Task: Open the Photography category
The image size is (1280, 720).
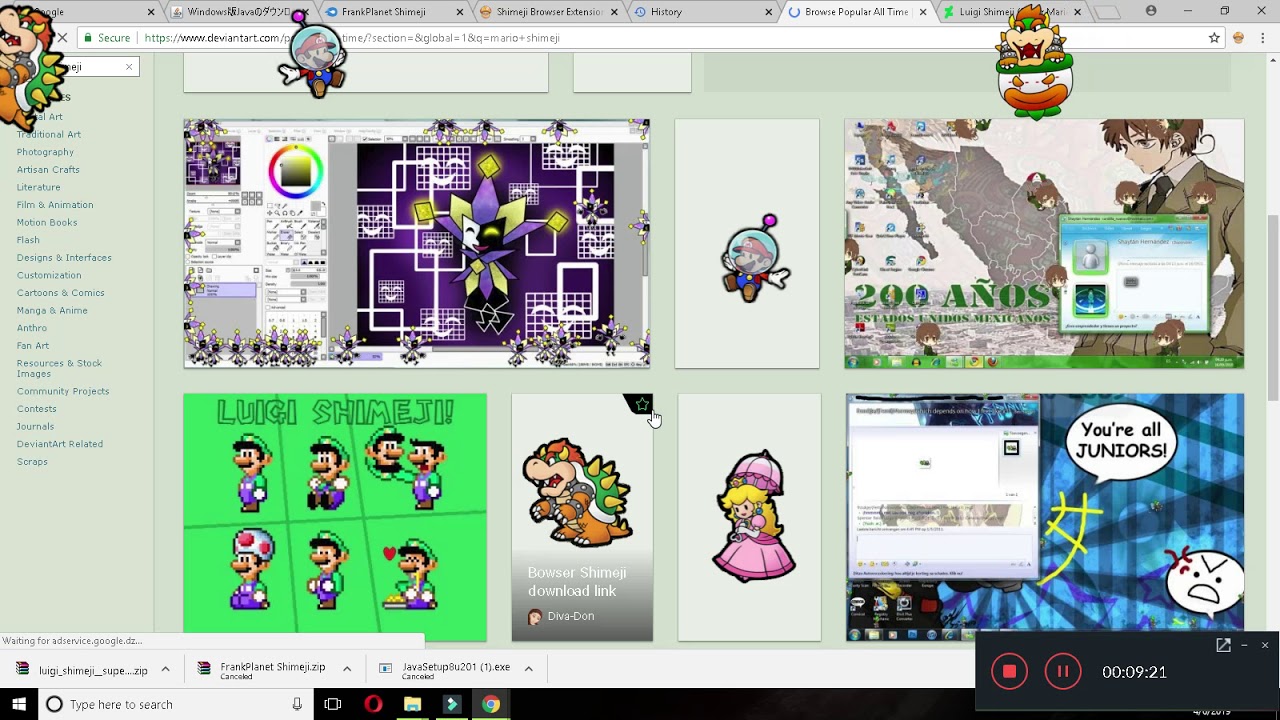Action: (45, 152)
